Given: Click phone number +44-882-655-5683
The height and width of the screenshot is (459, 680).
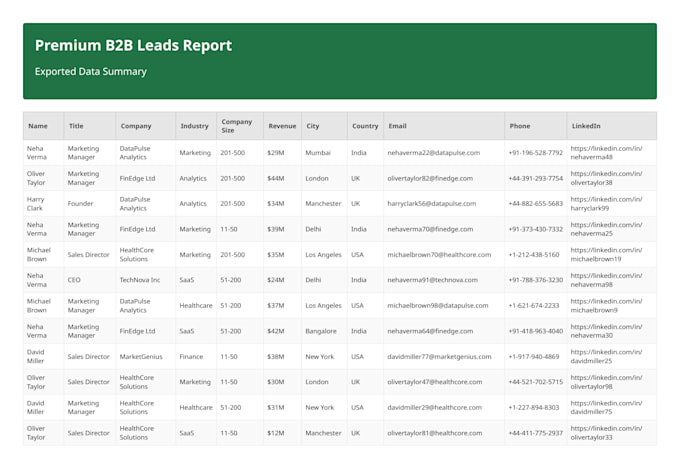Looking at the screenshot, I should point(536,203).
